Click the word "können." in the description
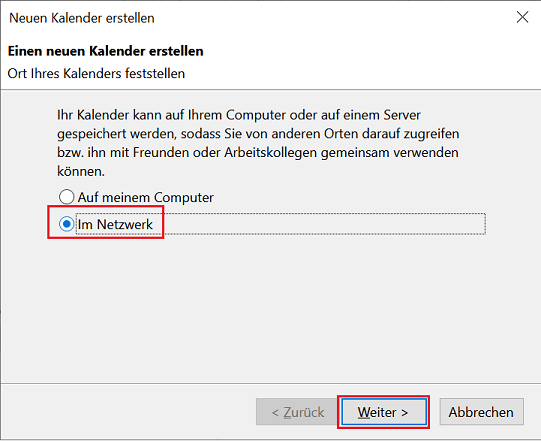 click(x=81, y=171)
